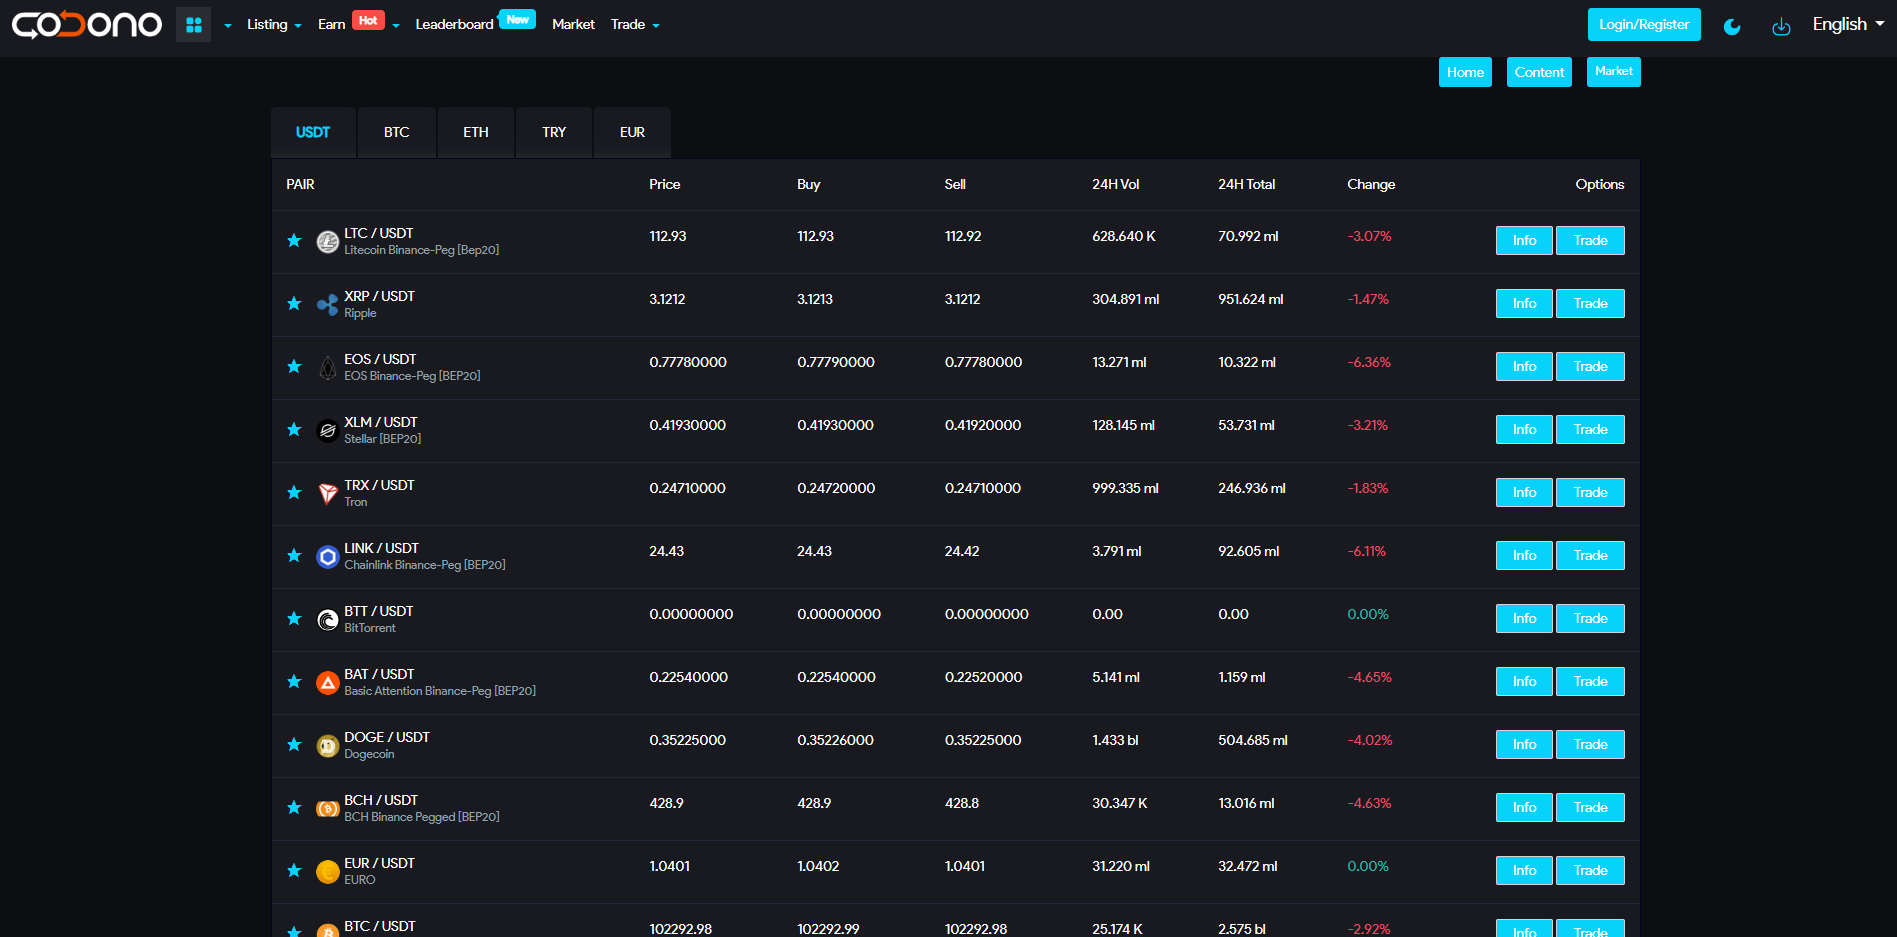Switch to the USDT market tab
This screenshot has height=937, width=1897.
point(313,132)
